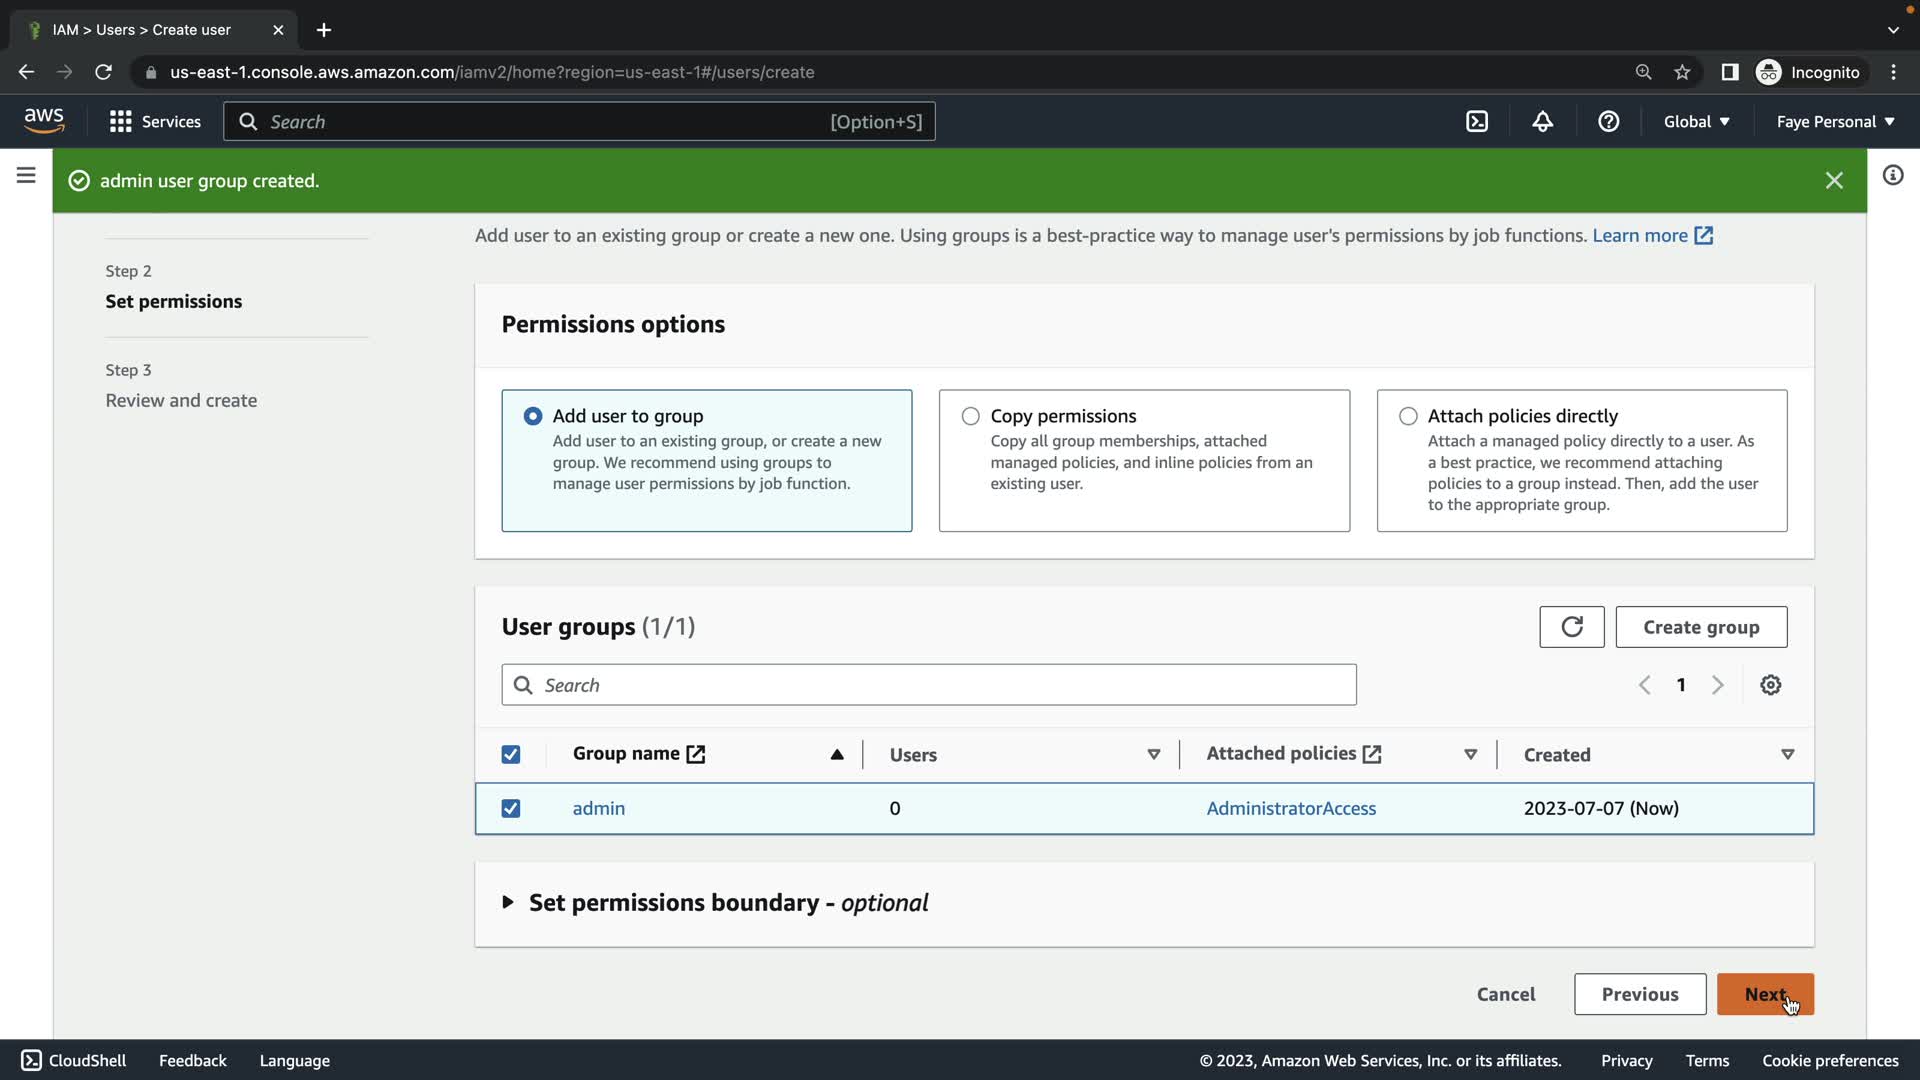The height and width of the screenshot is (1080, 1920).
Task: Open the AdministratorAccess policy link
Action: pos(1290,808)
